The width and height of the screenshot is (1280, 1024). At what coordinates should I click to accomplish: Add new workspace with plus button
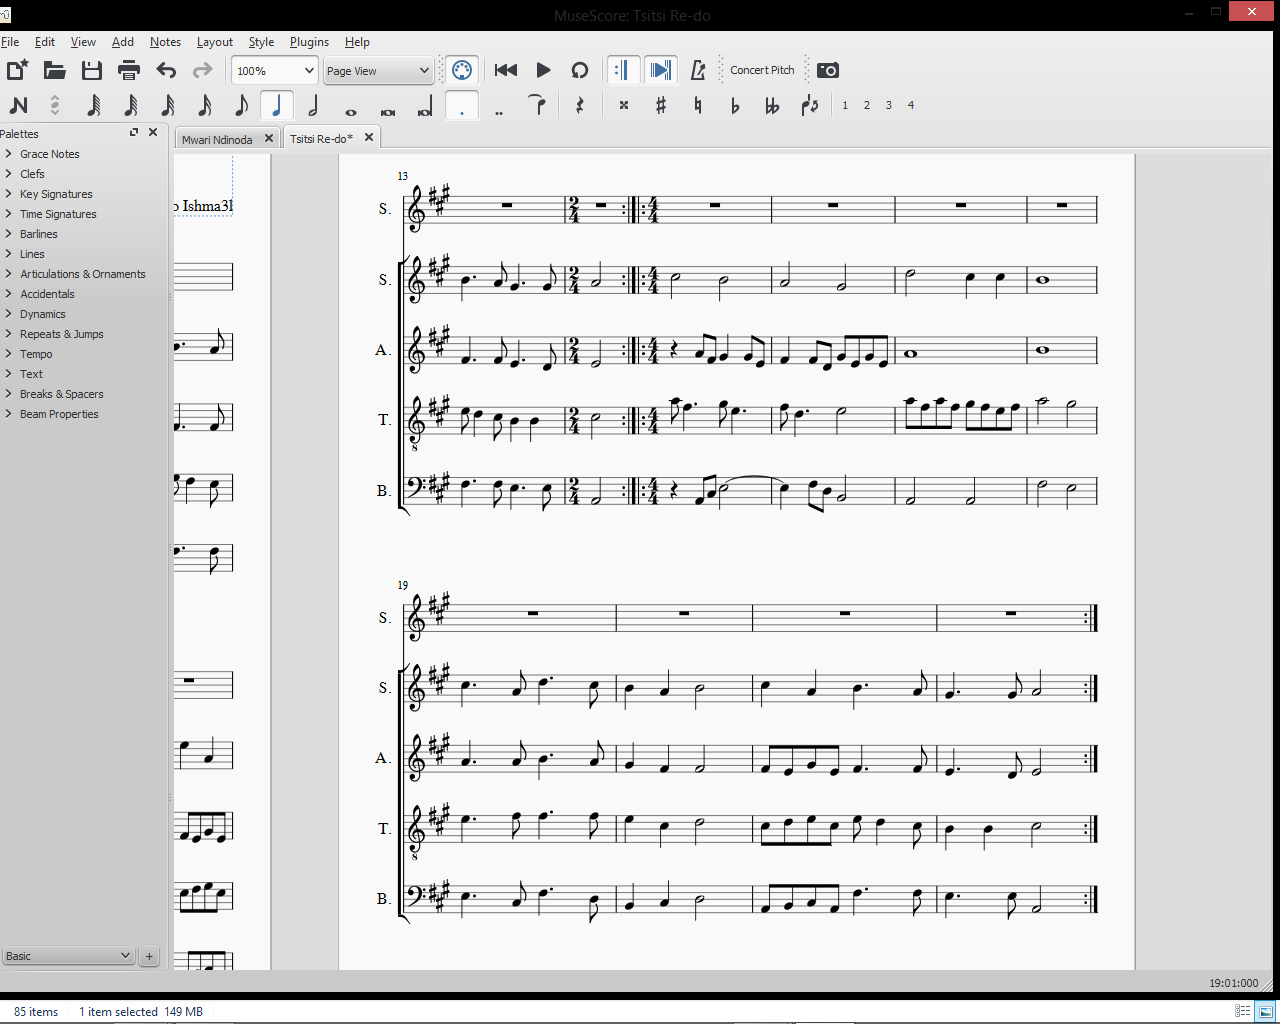(149, 956)
